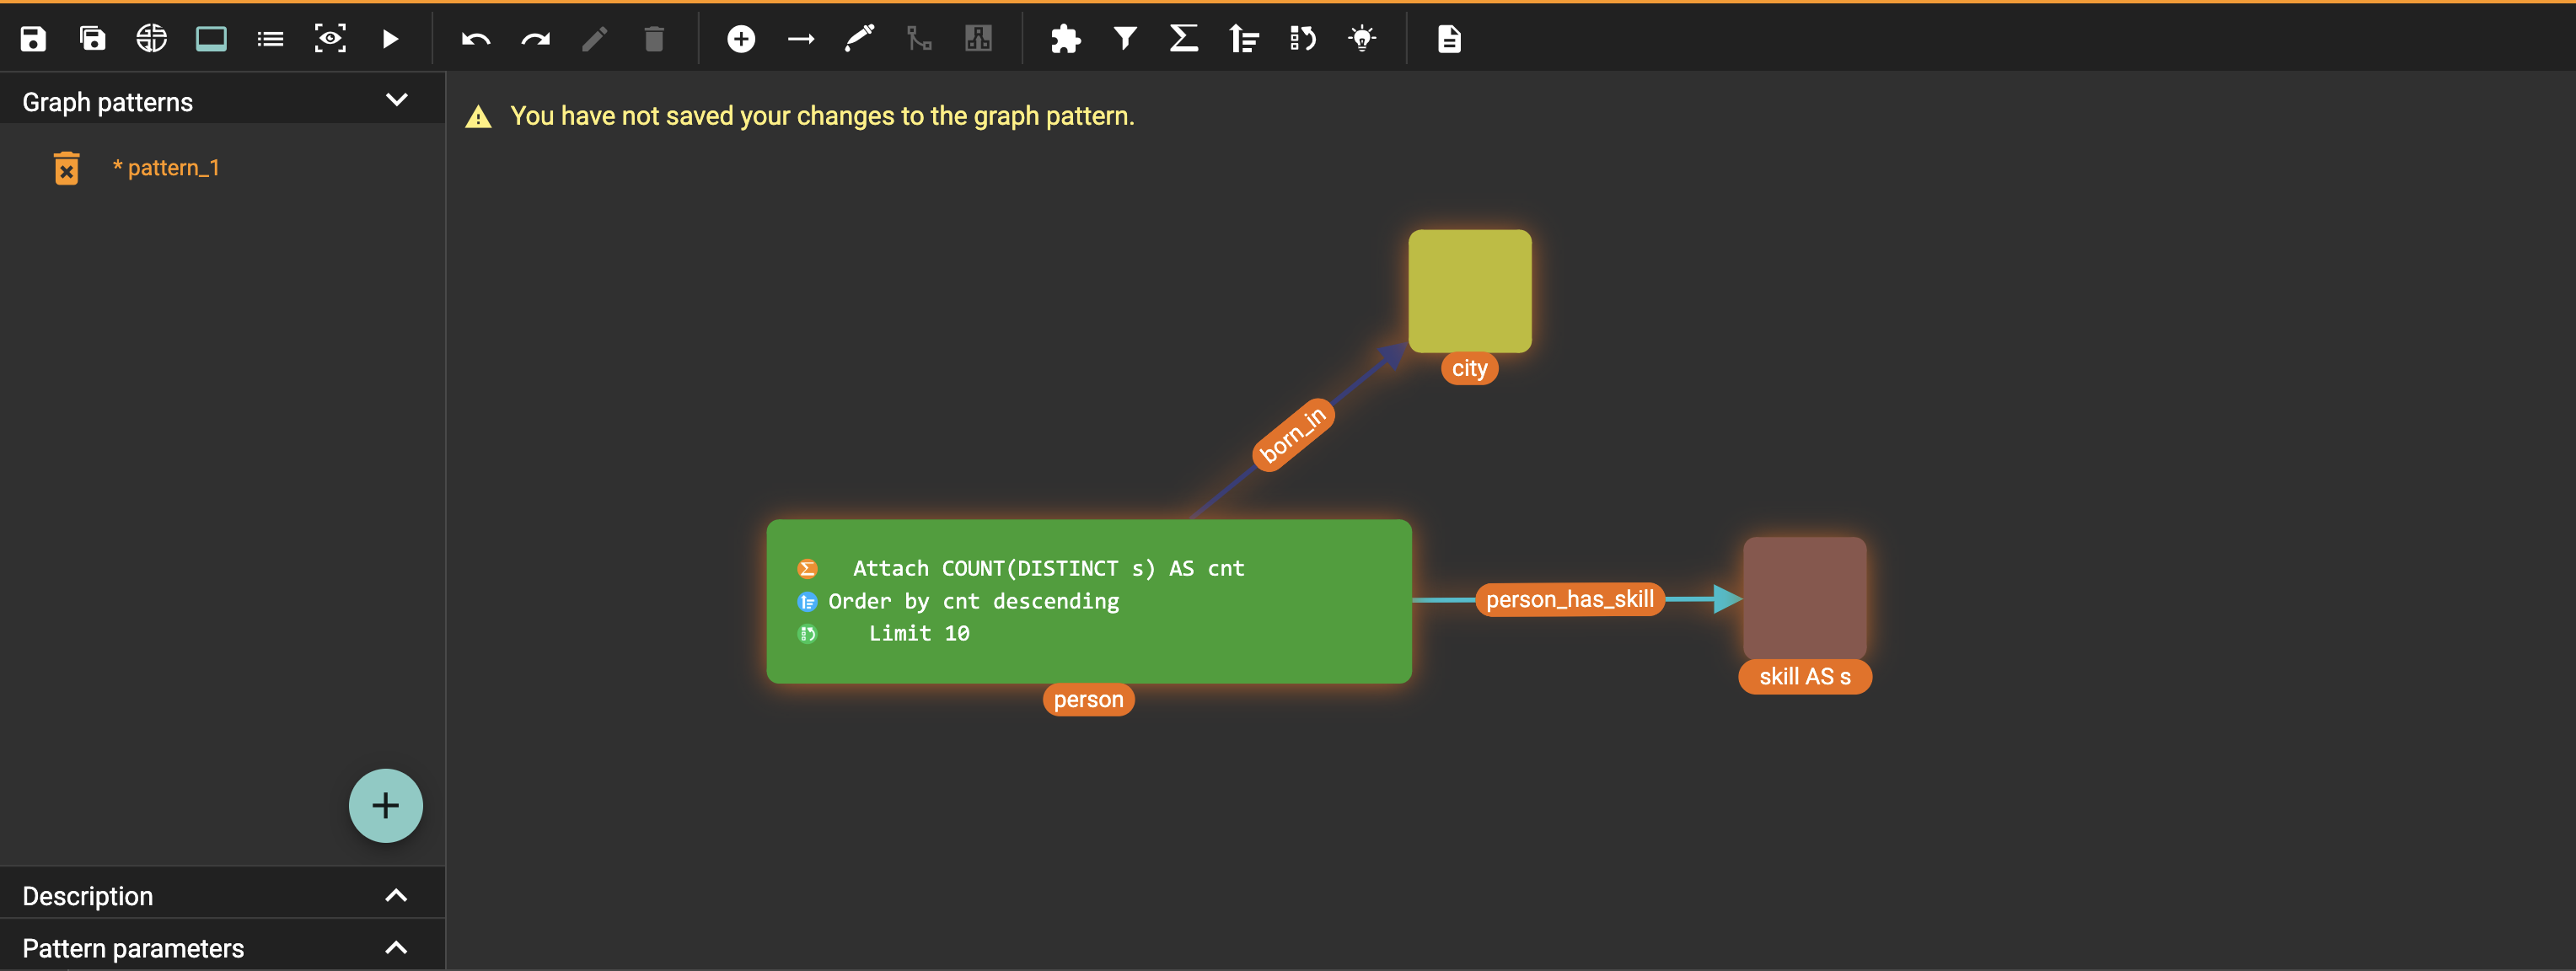Click the Save pattern icon
Viewport: 2576px width, 971px height.
33,39
